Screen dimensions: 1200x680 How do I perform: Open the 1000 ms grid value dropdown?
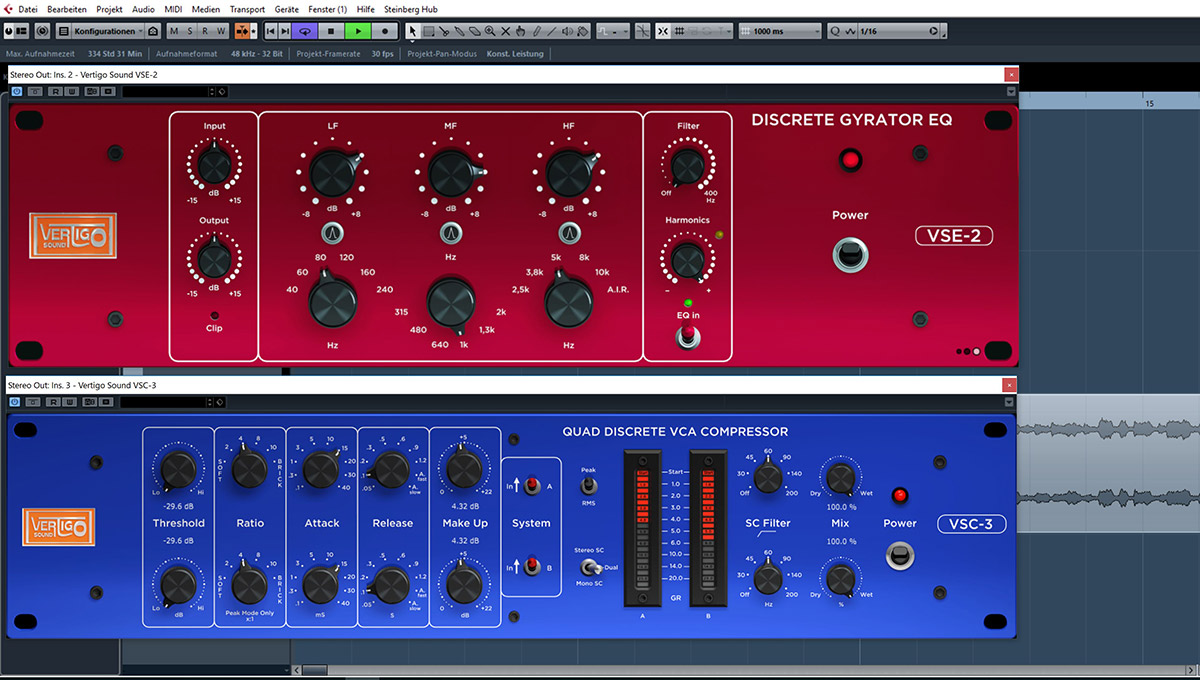(778, 31)
